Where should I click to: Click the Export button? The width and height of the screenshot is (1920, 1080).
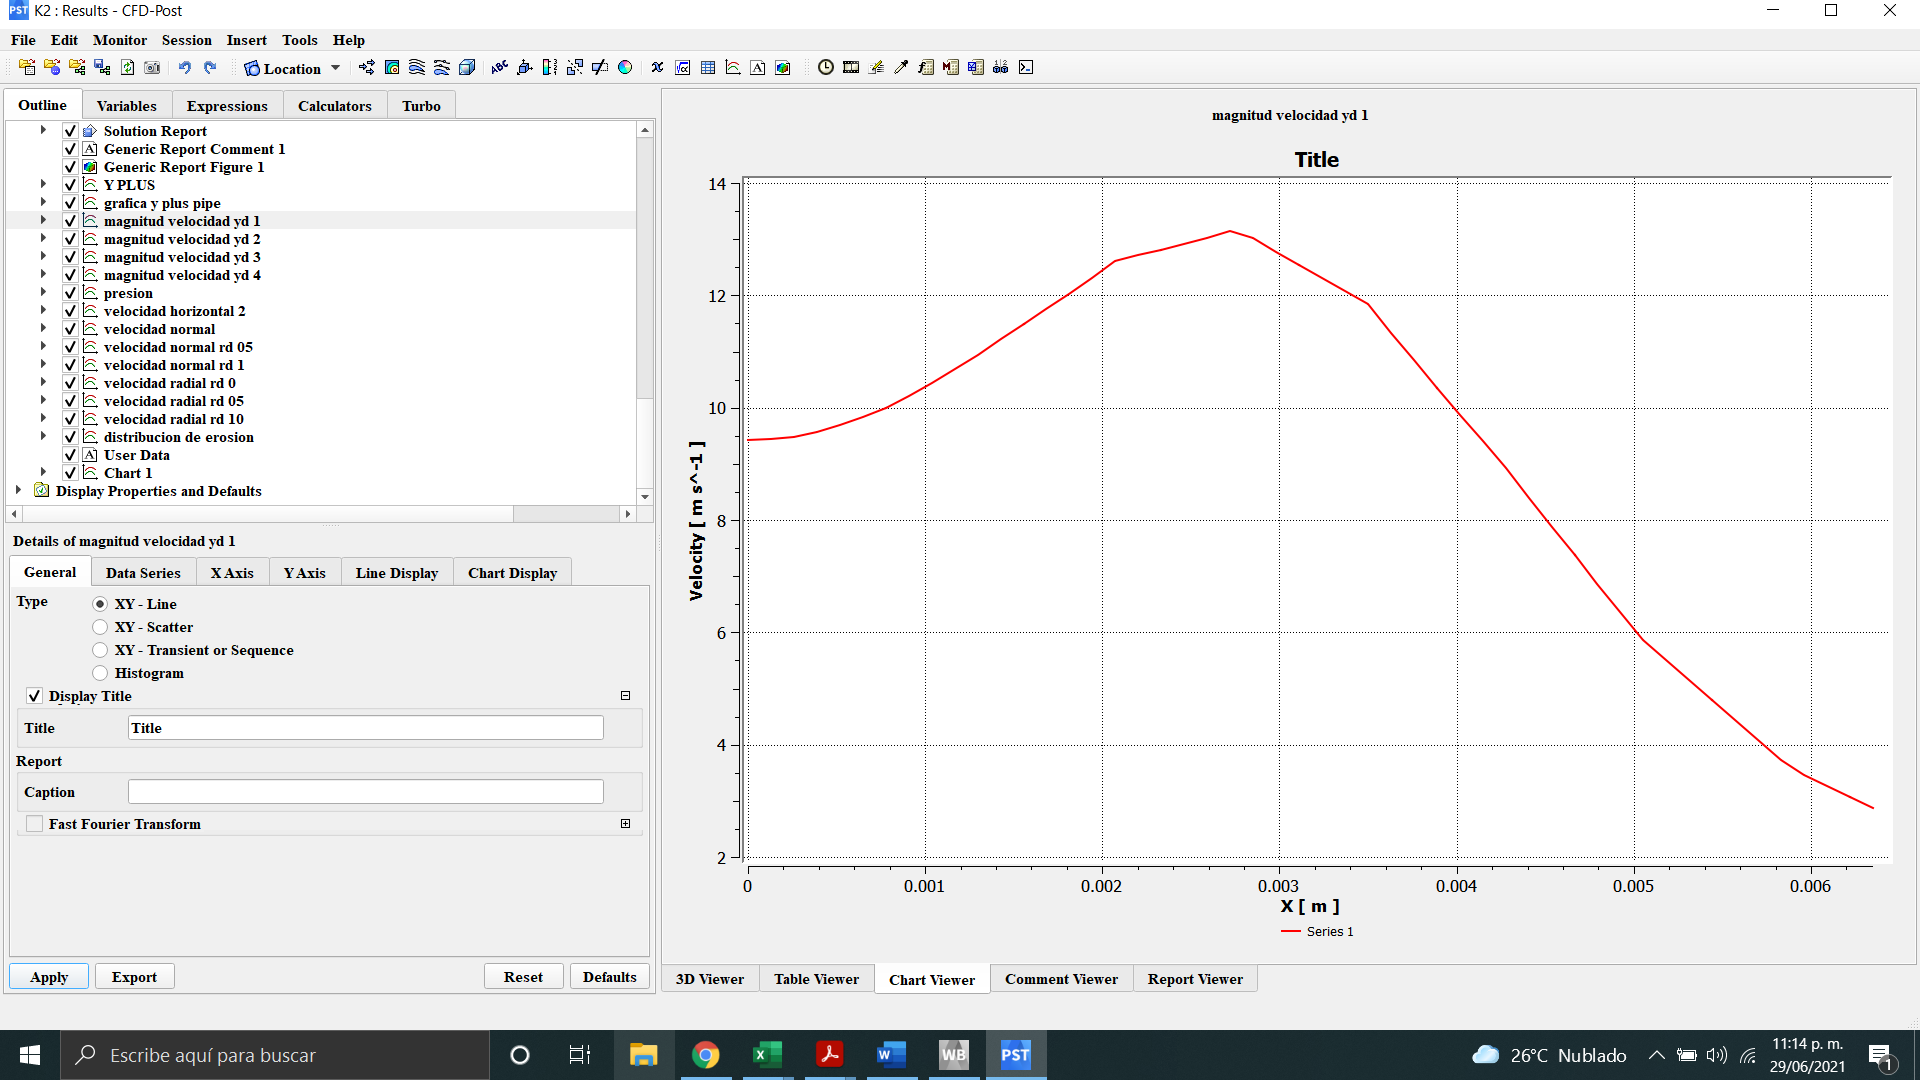coord(134,977)
